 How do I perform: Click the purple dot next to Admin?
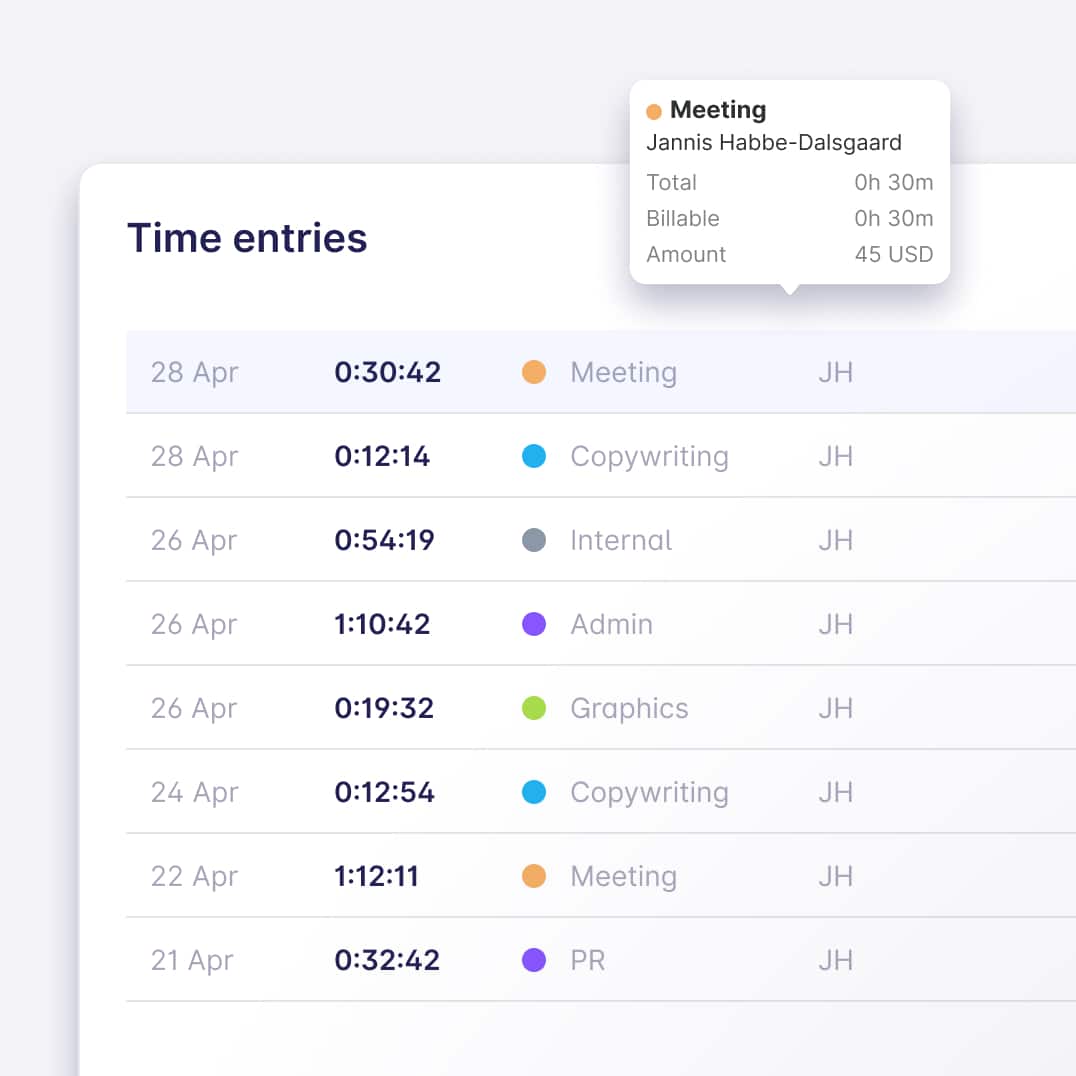click(534, 624)
